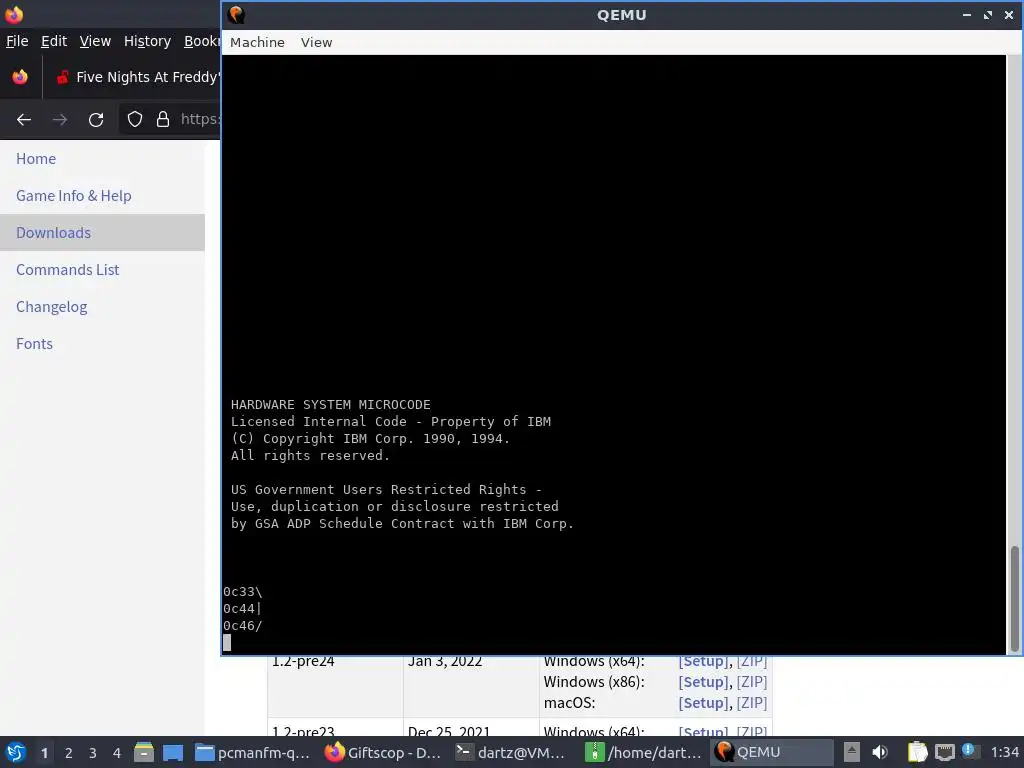Select Downloads in the website sidebar

[54, 232]
